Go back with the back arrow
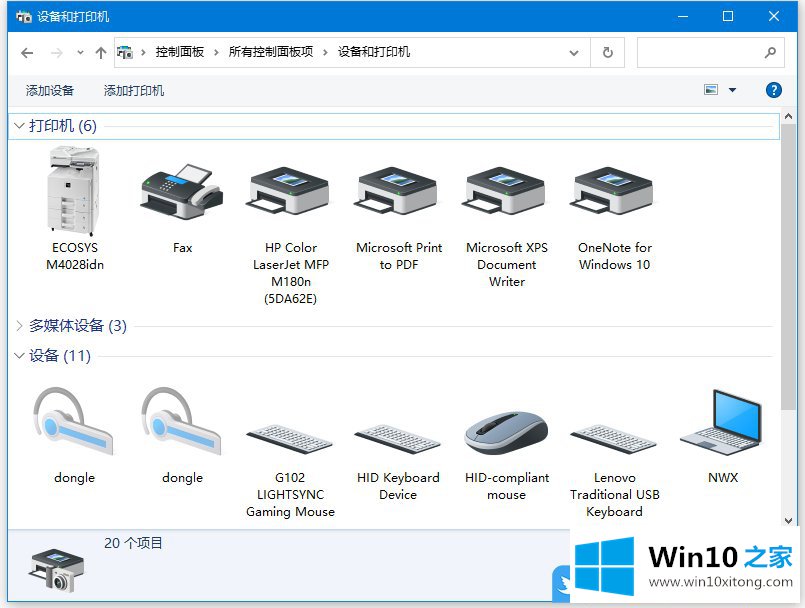805x608 pixels. point(27,52)
